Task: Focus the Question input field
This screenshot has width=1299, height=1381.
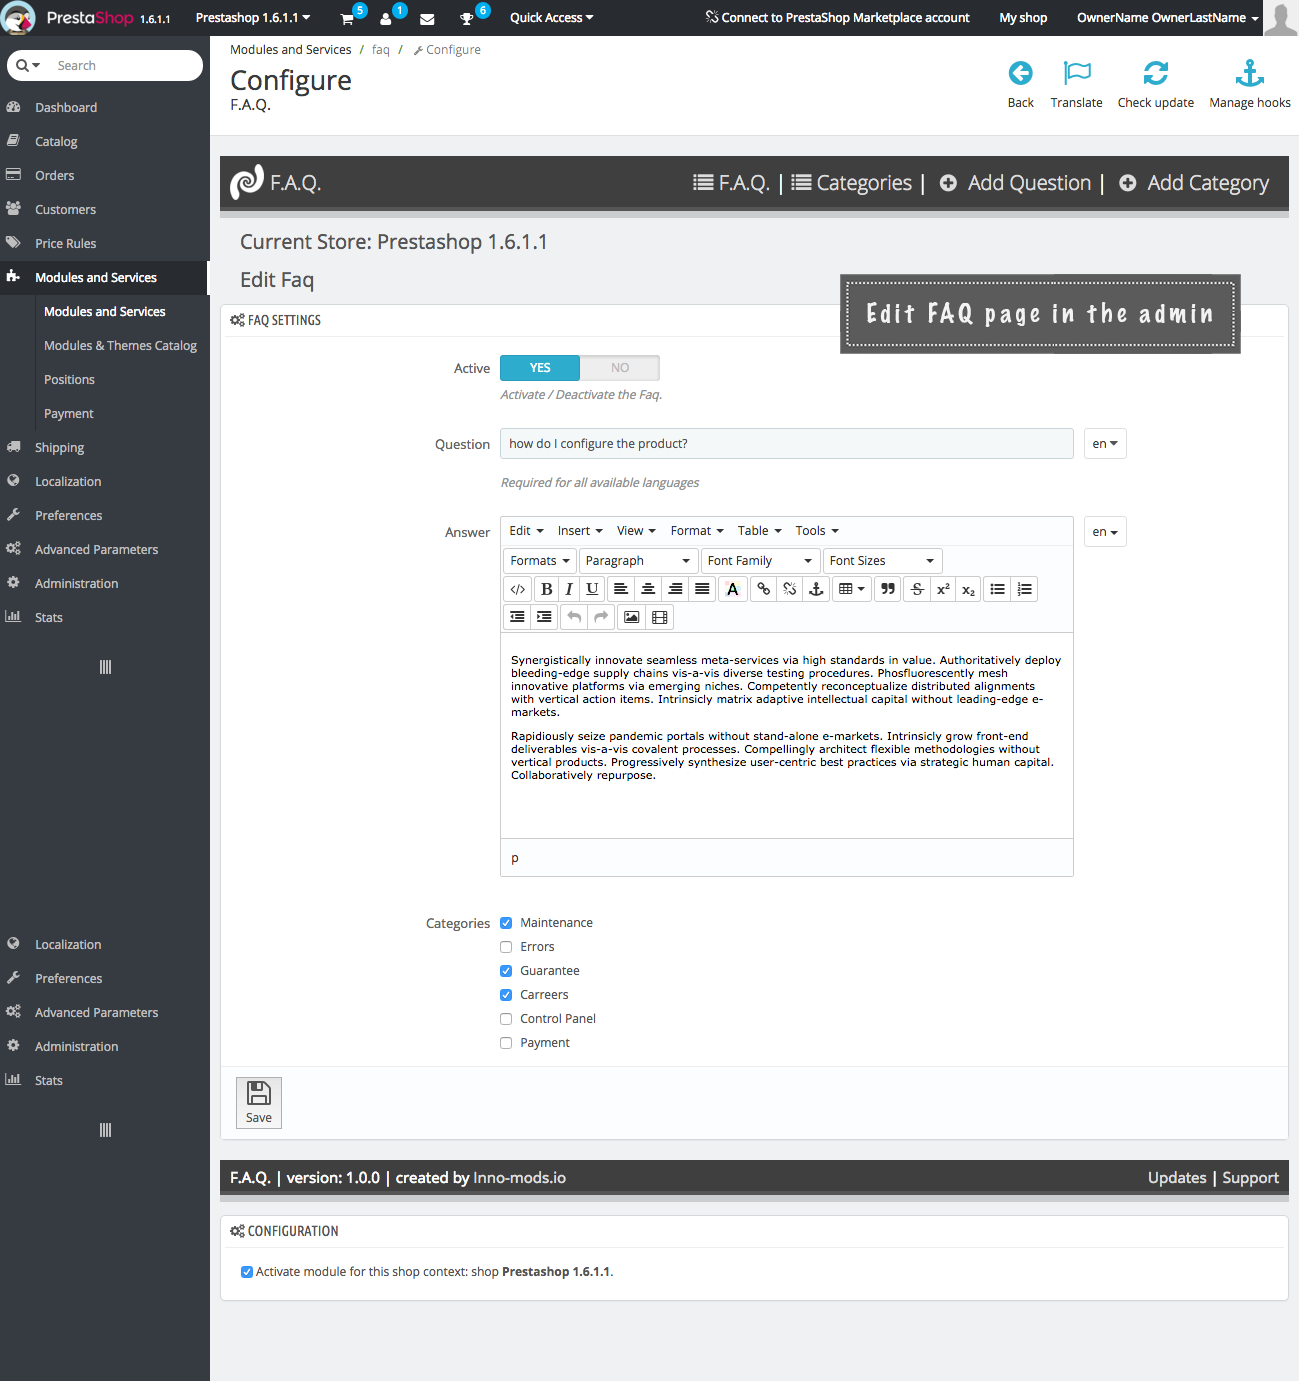Action: 787,444
